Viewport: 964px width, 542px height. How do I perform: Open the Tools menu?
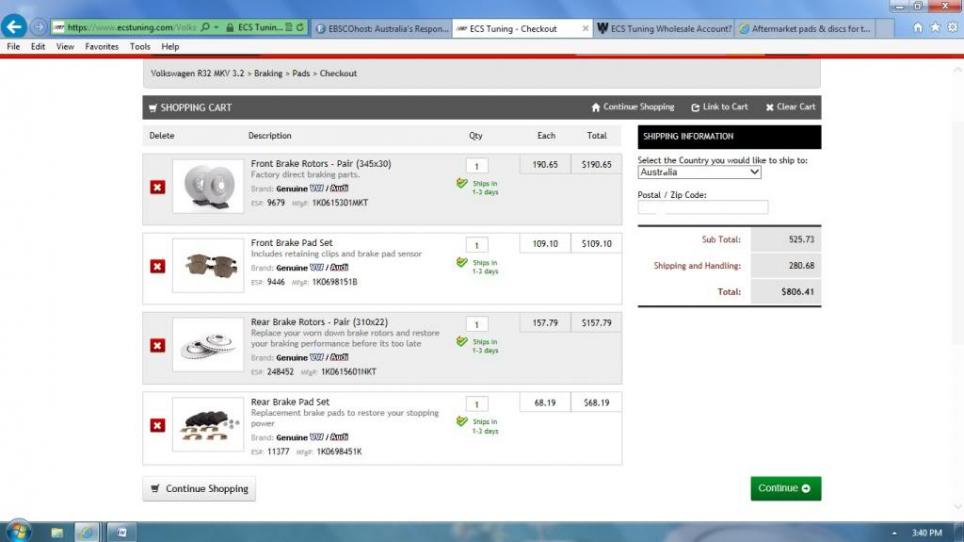[140, 47]
